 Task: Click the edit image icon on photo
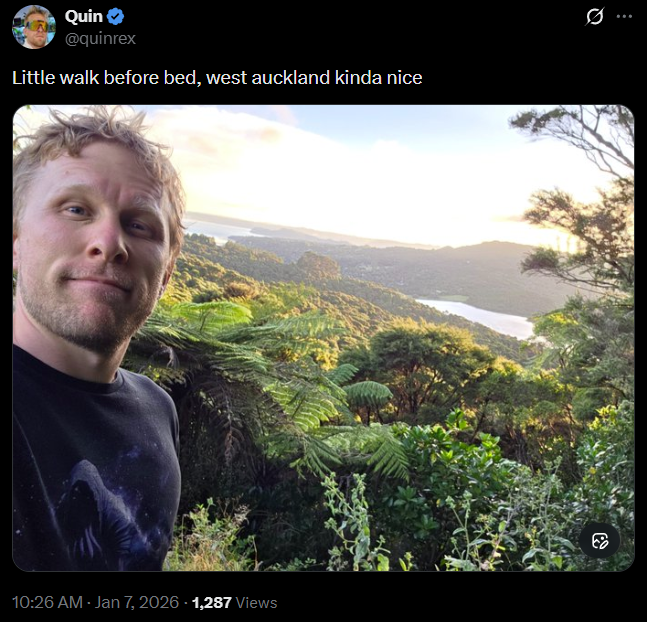click(600, 541)
